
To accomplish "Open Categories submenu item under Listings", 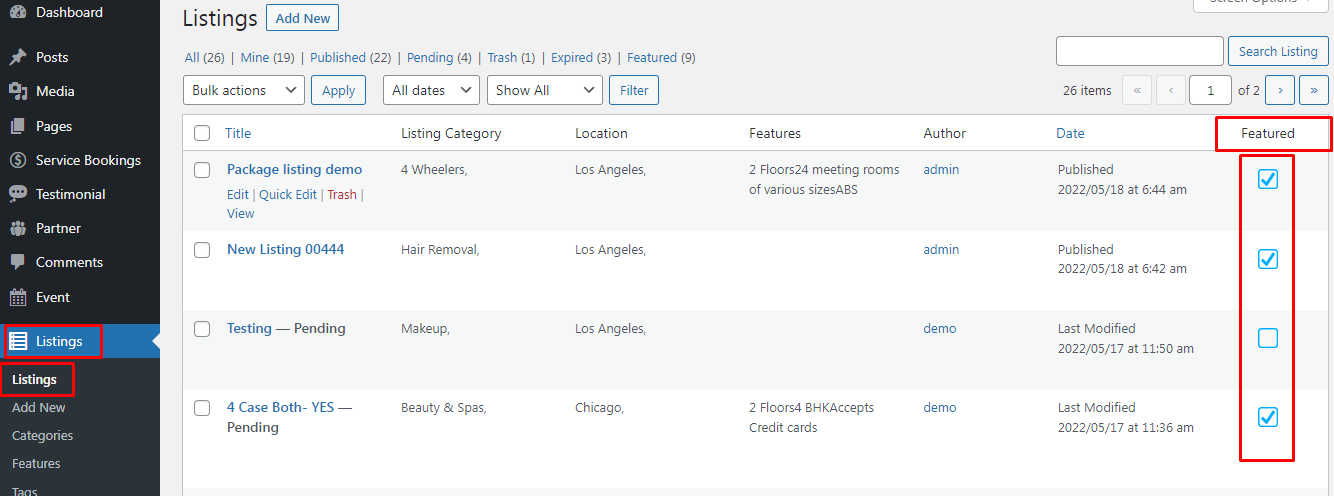I will coord(42,435).
